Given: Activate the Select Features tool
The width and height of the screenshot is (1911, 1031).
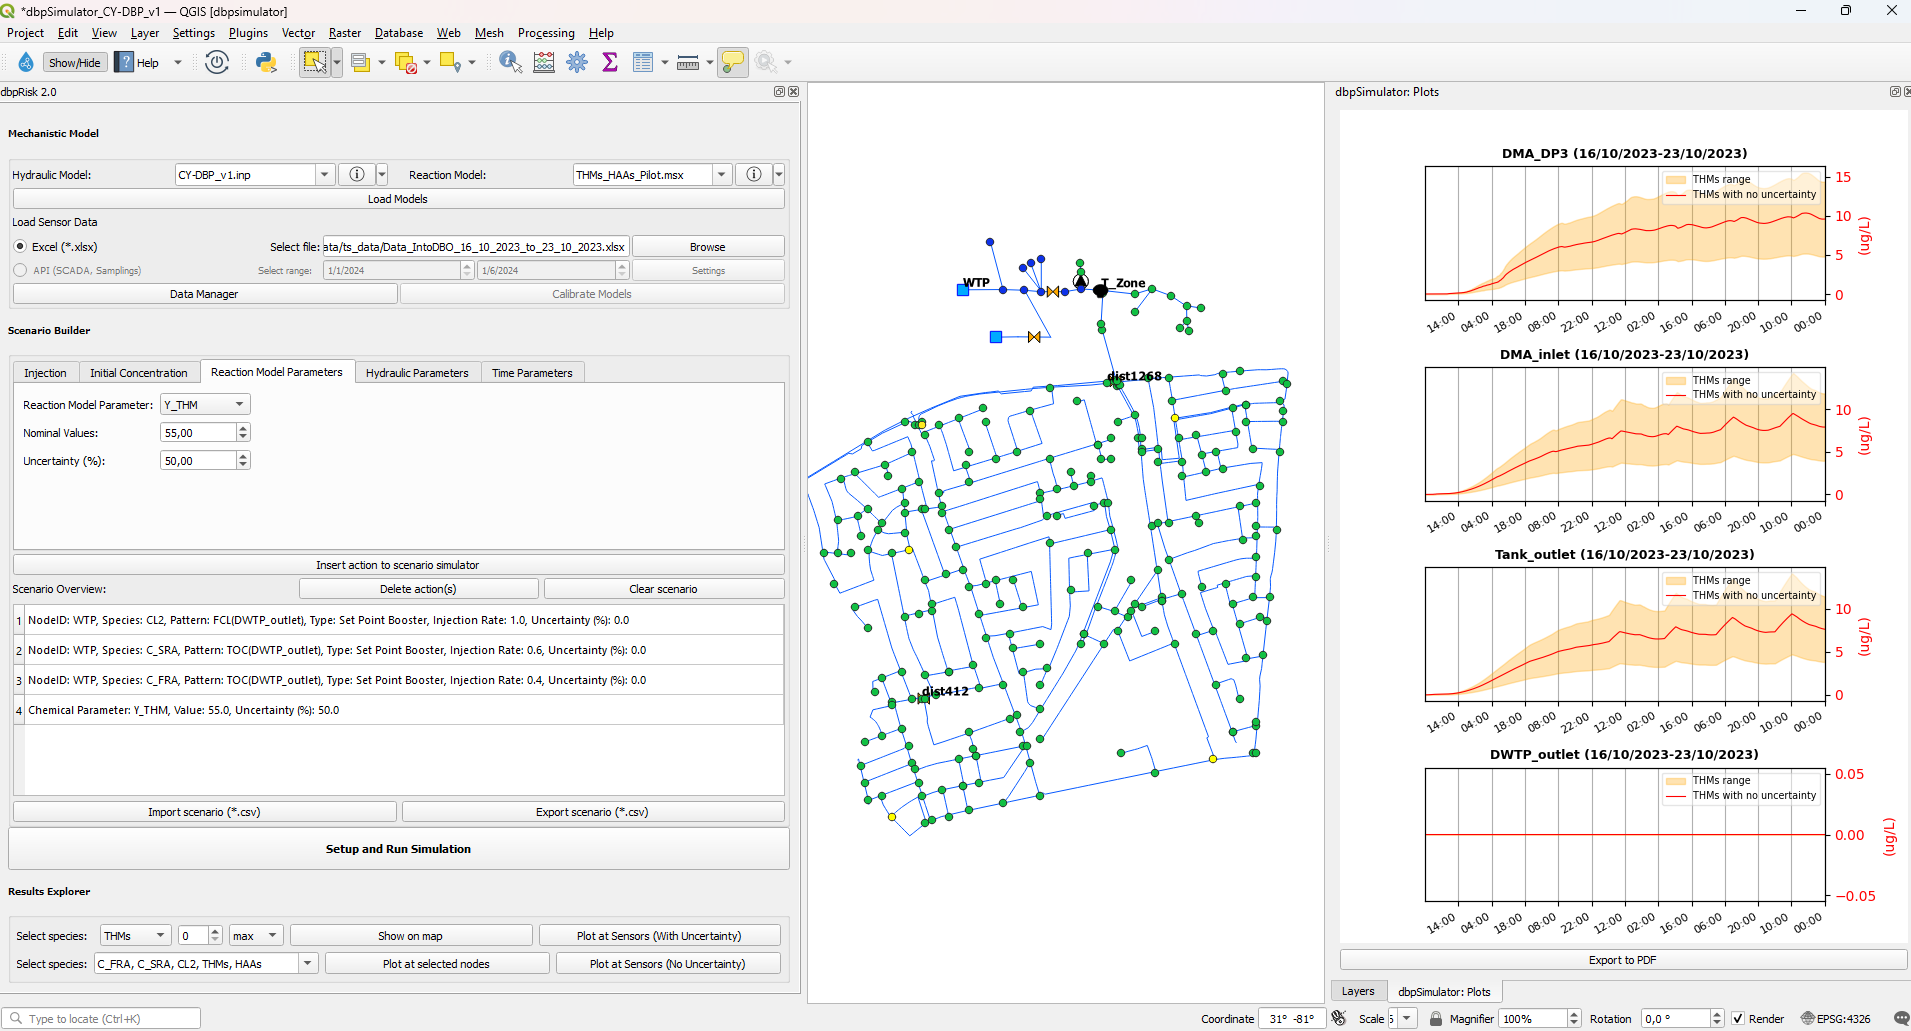Looking at the screenshot, I should point(315,62).
